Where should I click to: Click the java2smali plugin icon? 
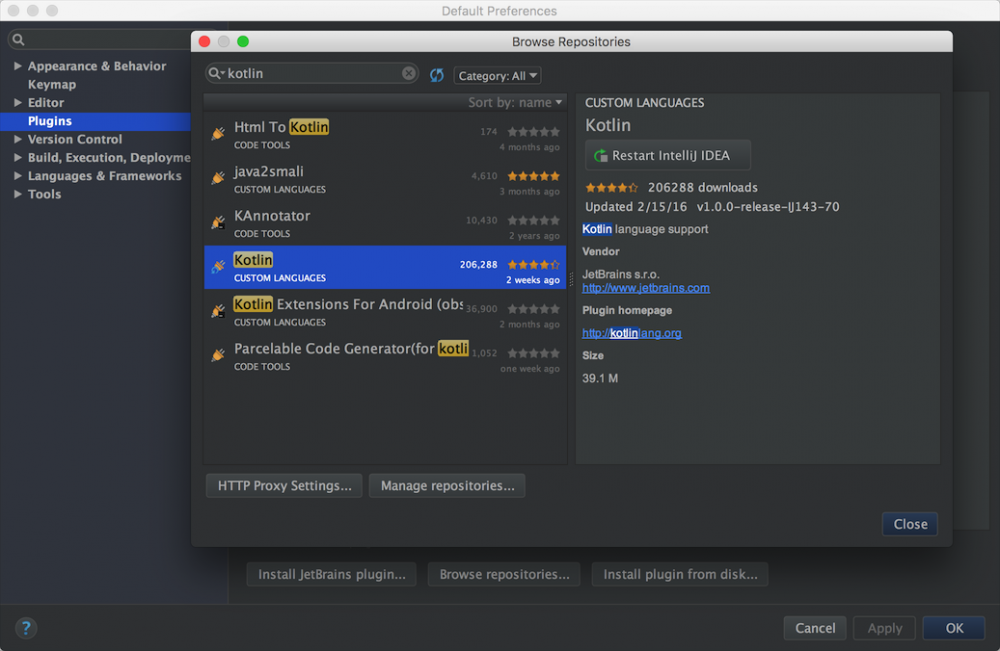(218, 178)
